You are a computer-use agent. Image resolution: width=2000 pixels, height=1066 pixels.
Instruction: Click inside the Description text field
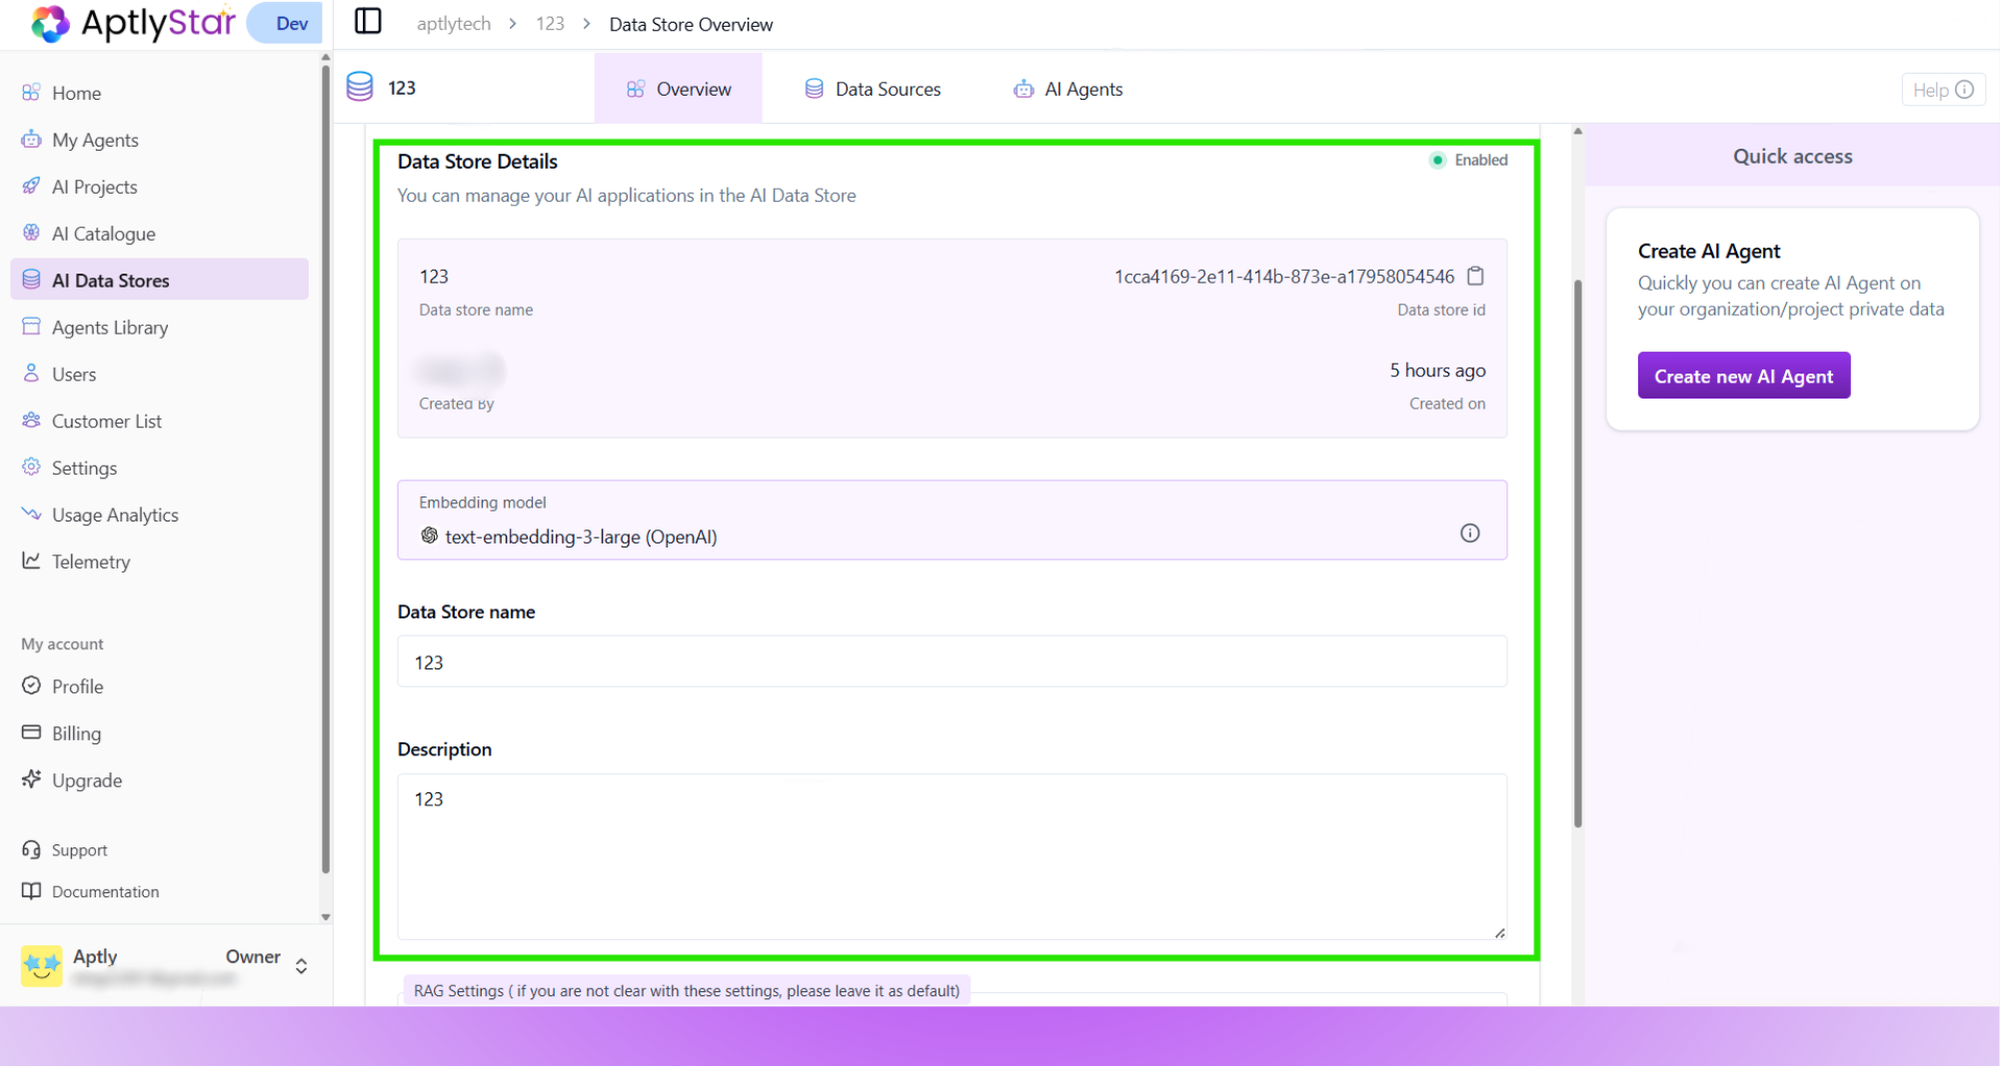pos(950,855)
